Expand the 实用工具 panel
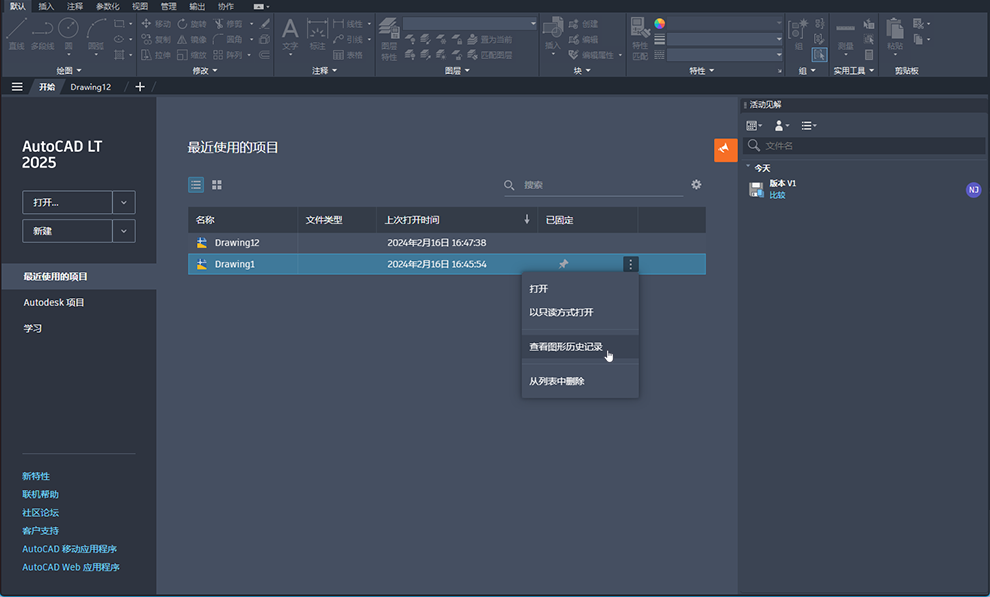Image resolution: width=990 pixels, height=597 pixels. pos(854,71)
